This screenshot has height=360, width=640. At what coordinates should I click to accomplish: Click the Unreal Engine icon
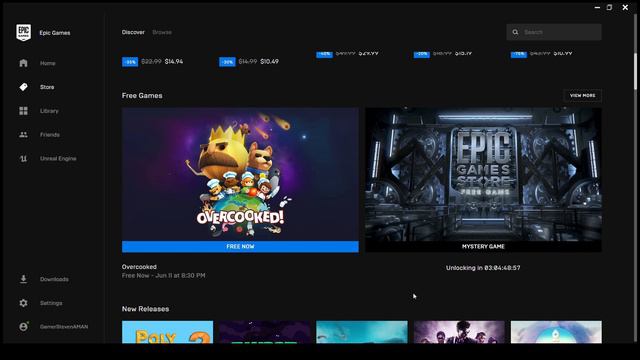point(24,158)
